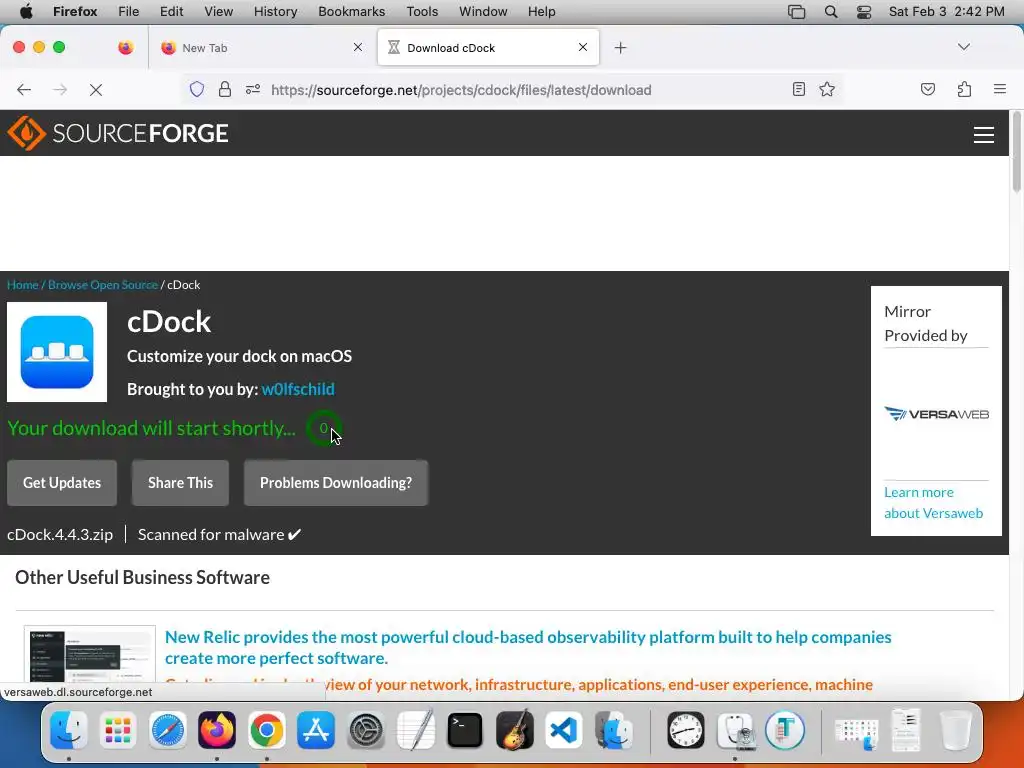Open the Apple menu
Image resolution: width=1024 pixels, height=768 pixels.
point(26,12)
